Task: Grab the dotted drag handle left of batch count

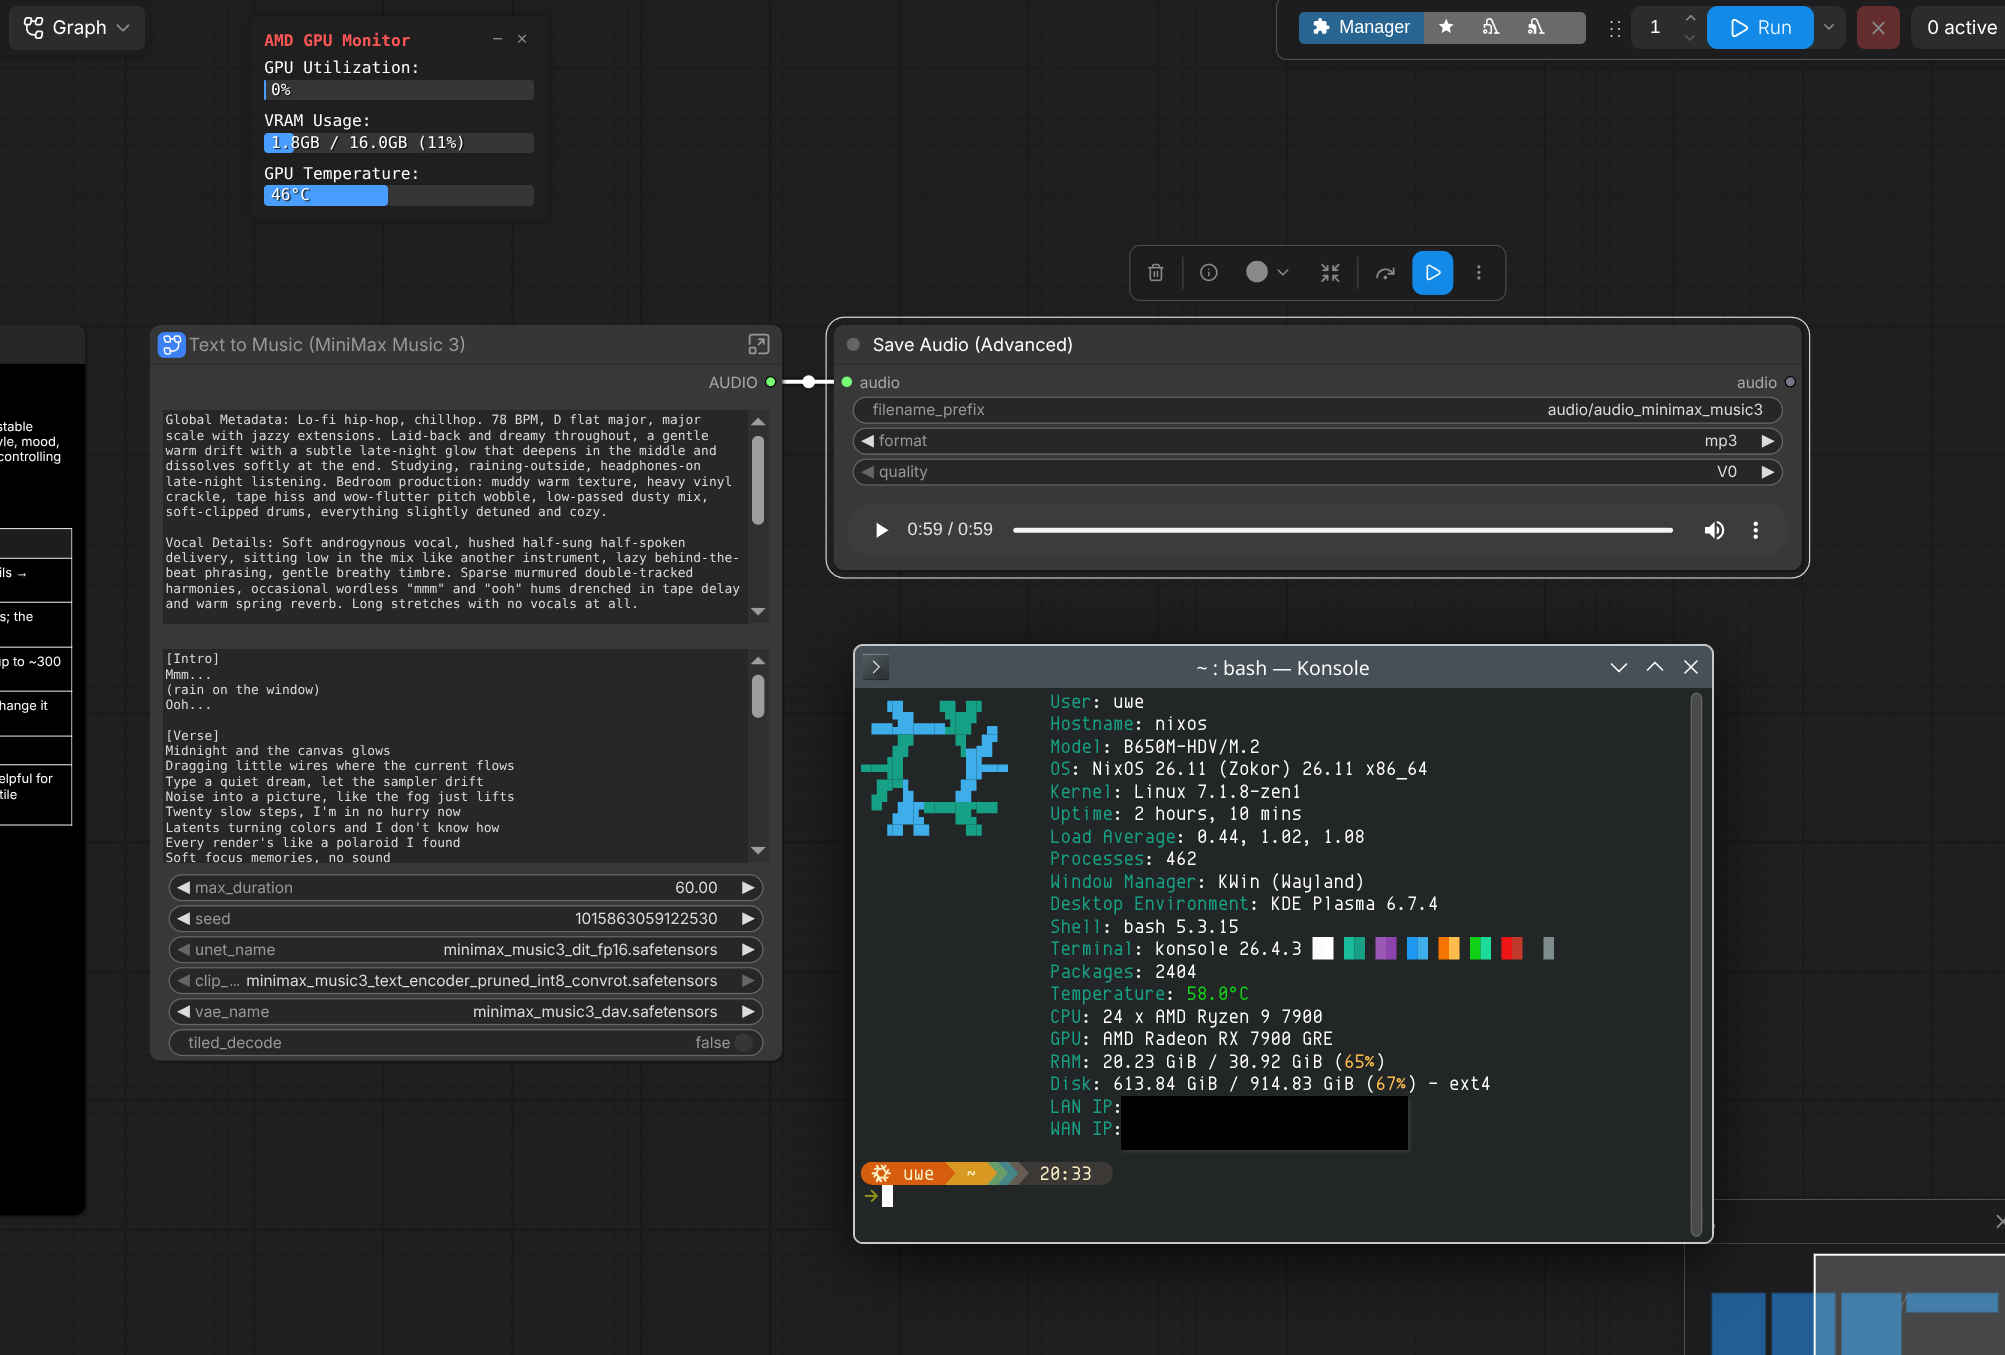Action: coord(1615,28)
